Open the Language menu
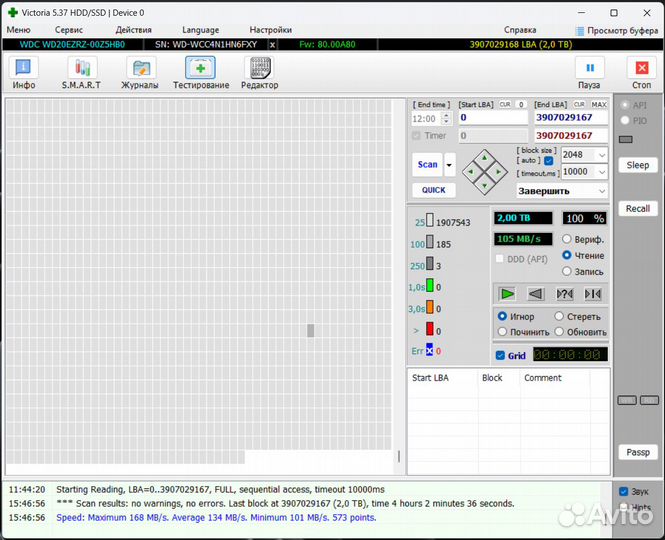 200,30
